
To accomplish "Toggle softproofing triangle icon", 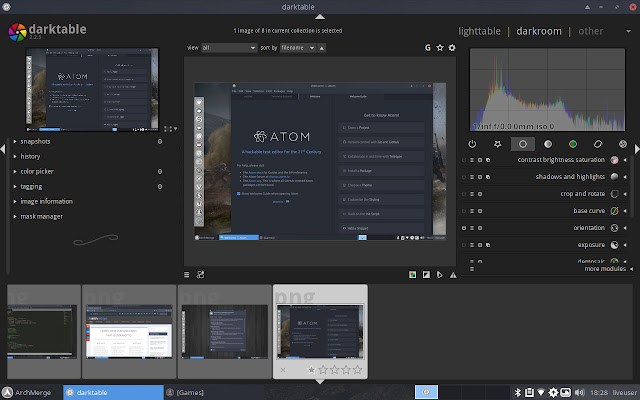I will (440, 275).
